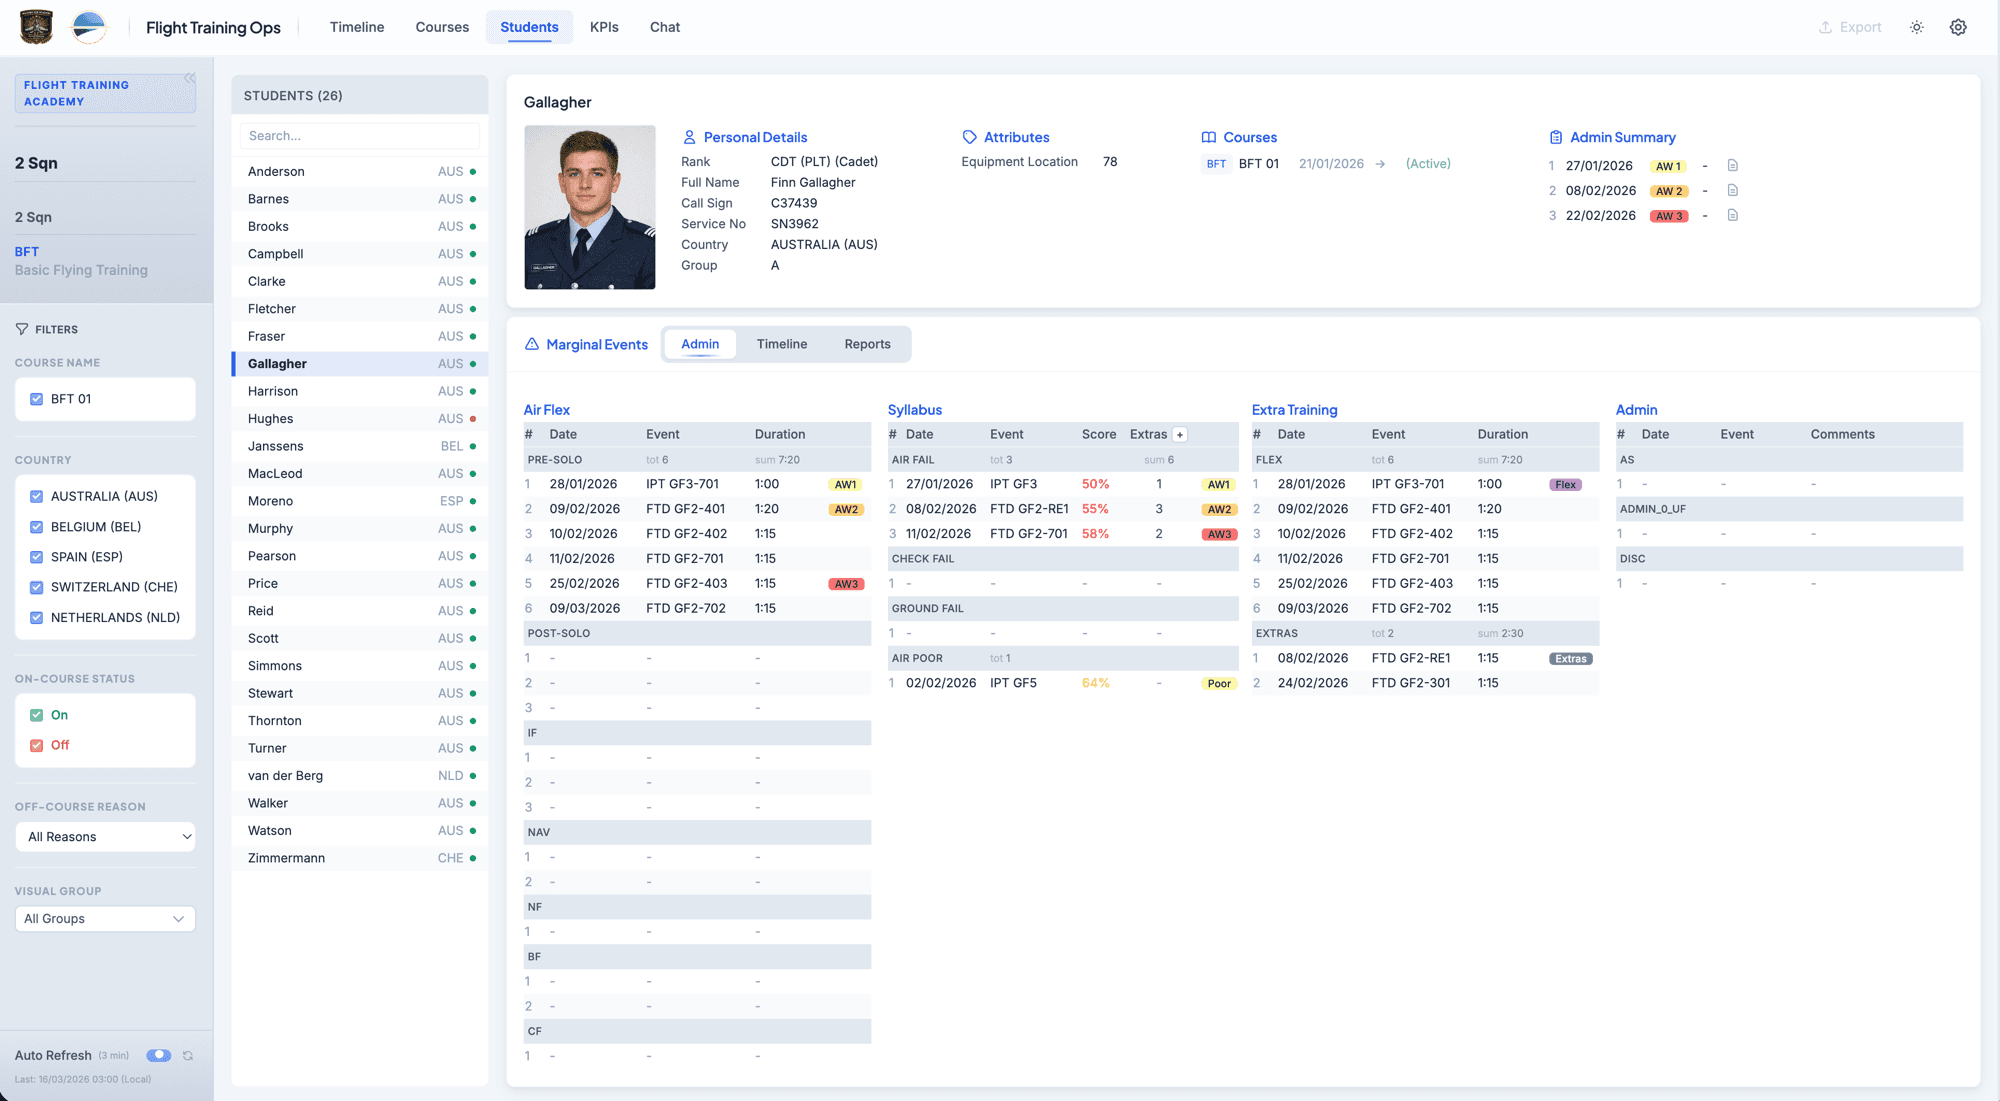
Task: Click the Marginal Events warning triangle icon
Action: click(531, 344)
